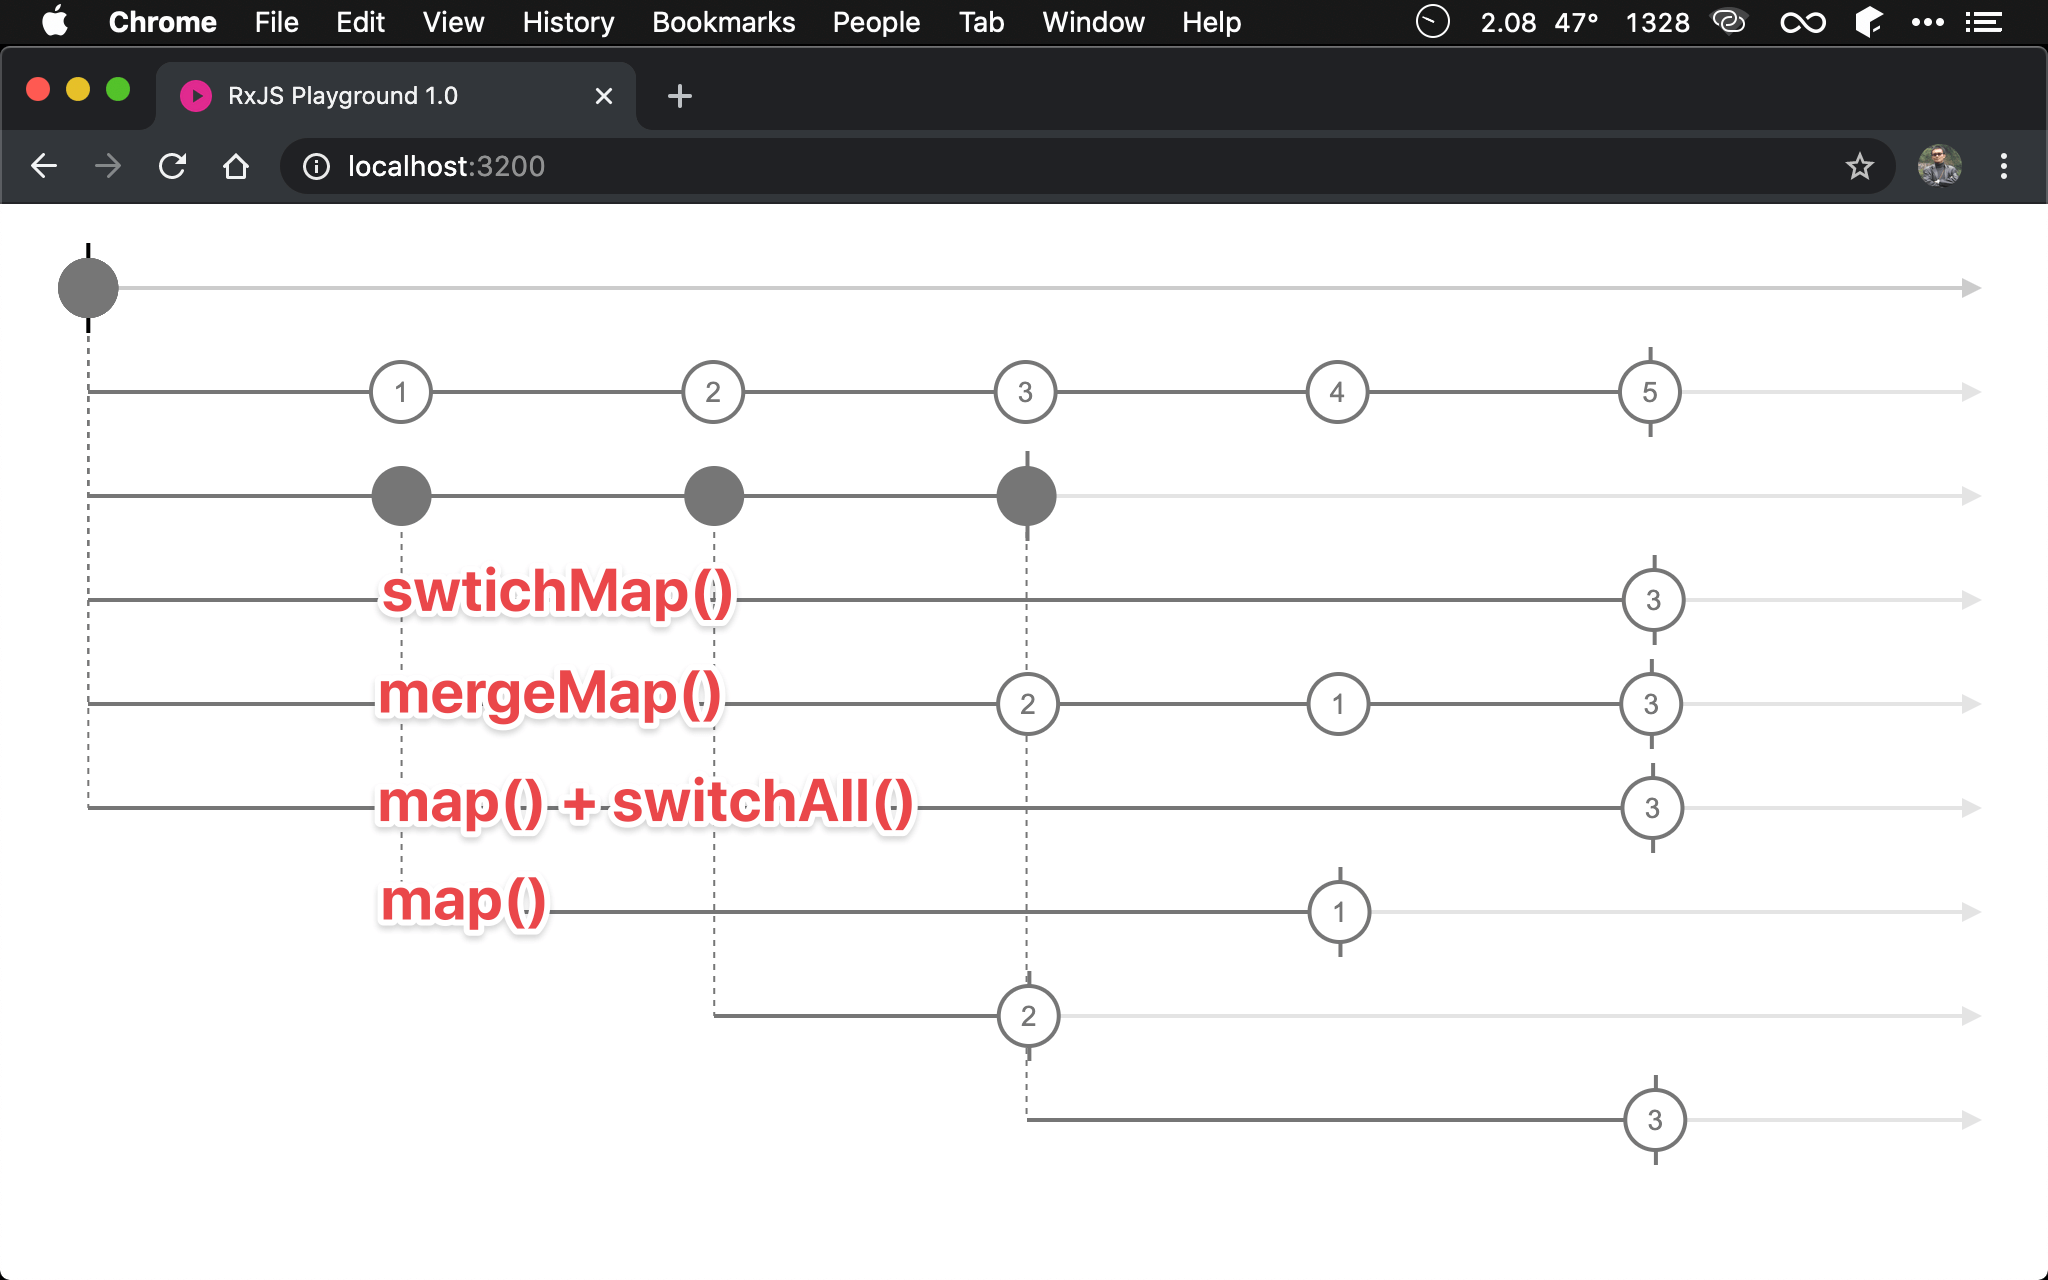
Task: Open the View menu
Action: coord(453,22)
